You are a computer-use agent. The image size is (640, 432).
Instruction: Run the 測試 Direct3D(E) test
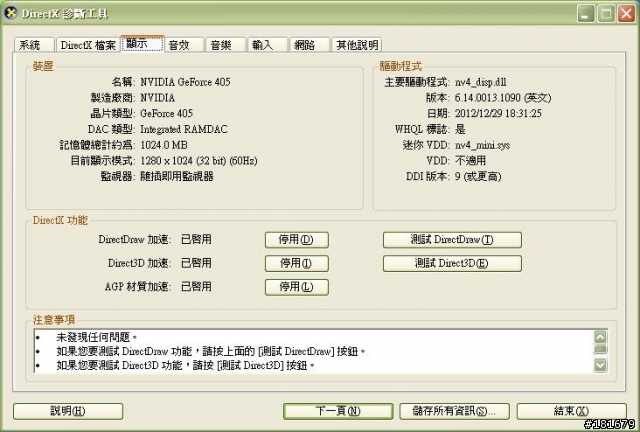[452, 263]
